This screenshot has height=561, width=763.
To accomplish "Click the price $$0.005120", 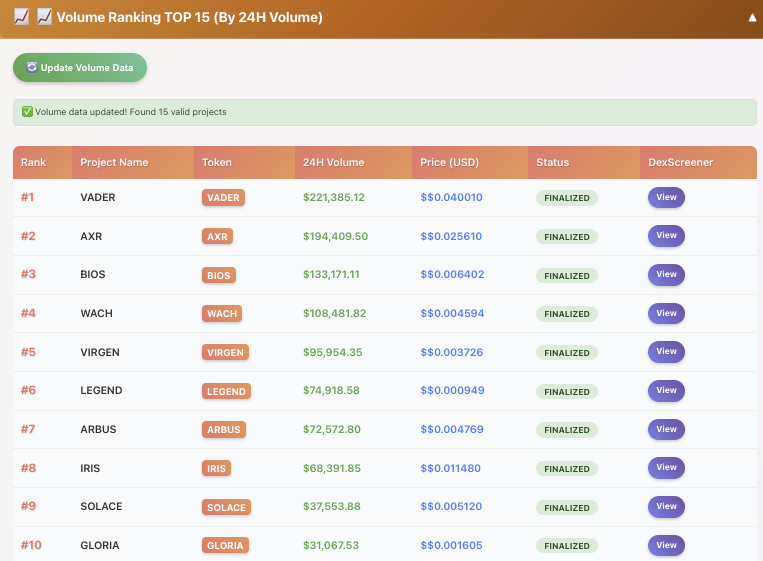I will pos(451,506).
